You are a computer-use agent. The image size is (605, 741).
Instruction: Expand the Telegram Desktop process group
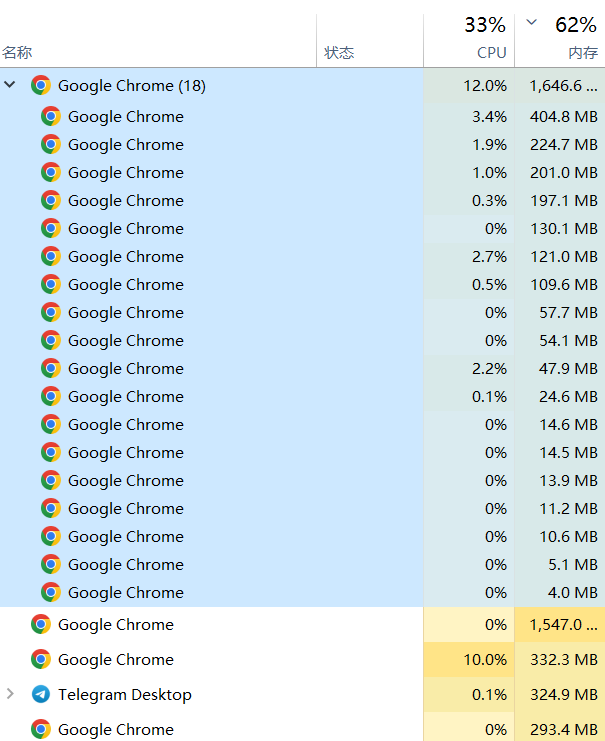tap(11, 694)
